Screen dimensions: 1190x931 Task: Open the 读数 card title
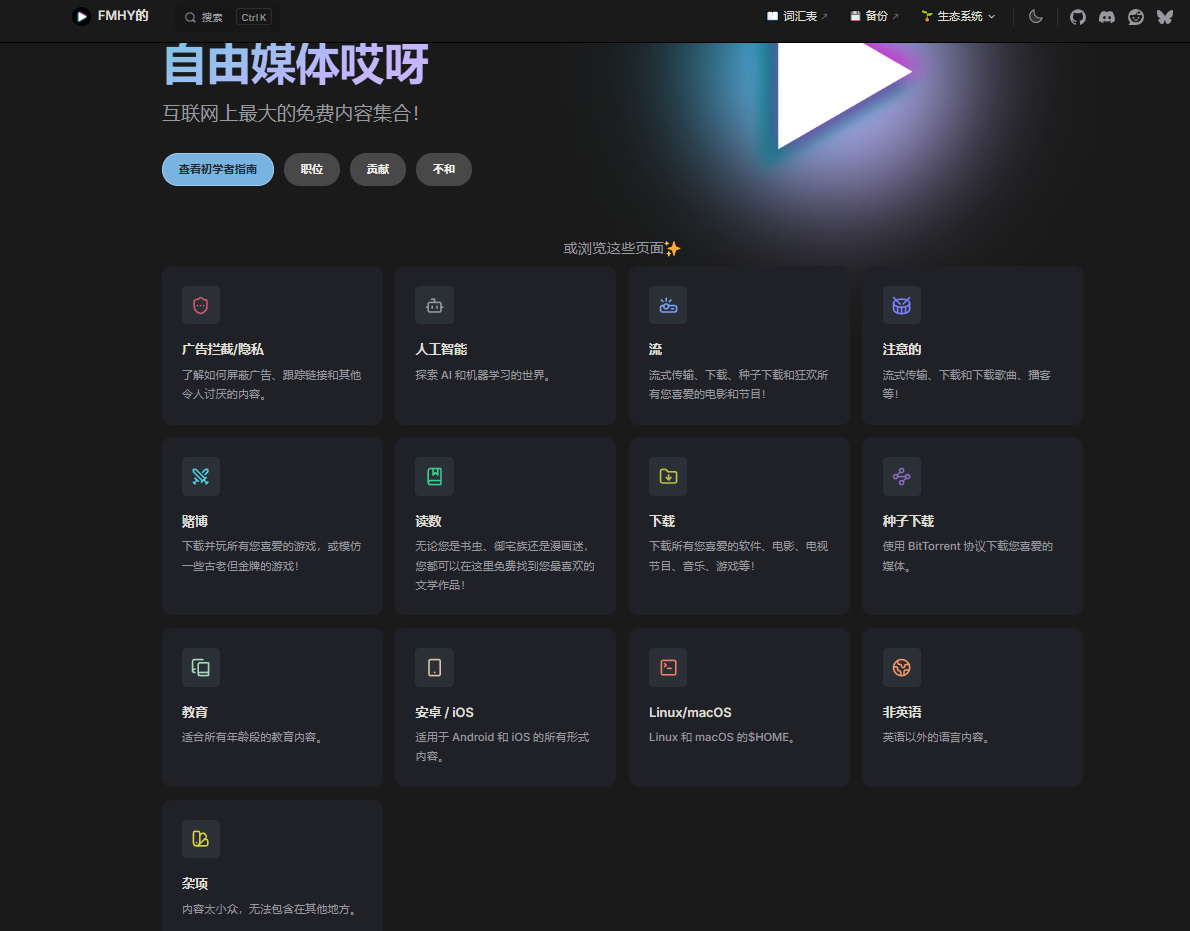[428, 521]
